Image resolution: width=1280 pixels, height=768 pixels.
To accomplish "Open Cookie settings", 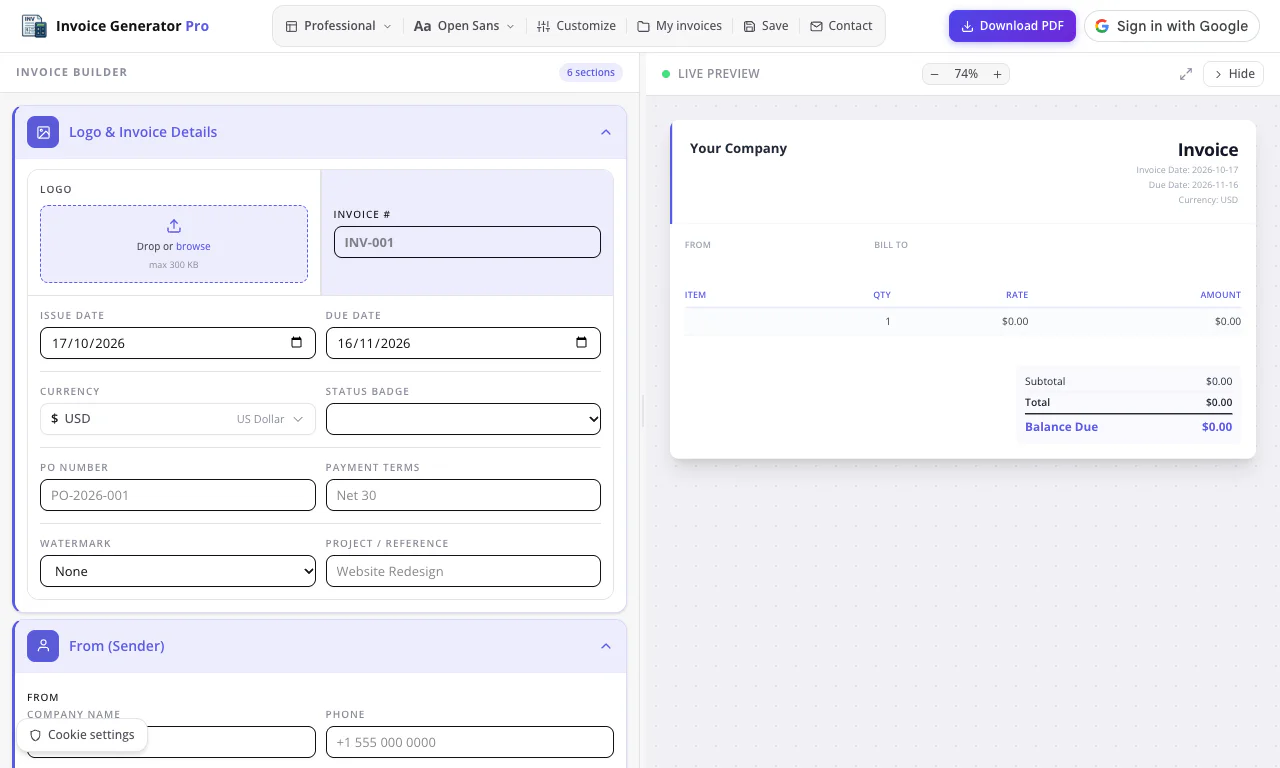I will pos(82,735).
